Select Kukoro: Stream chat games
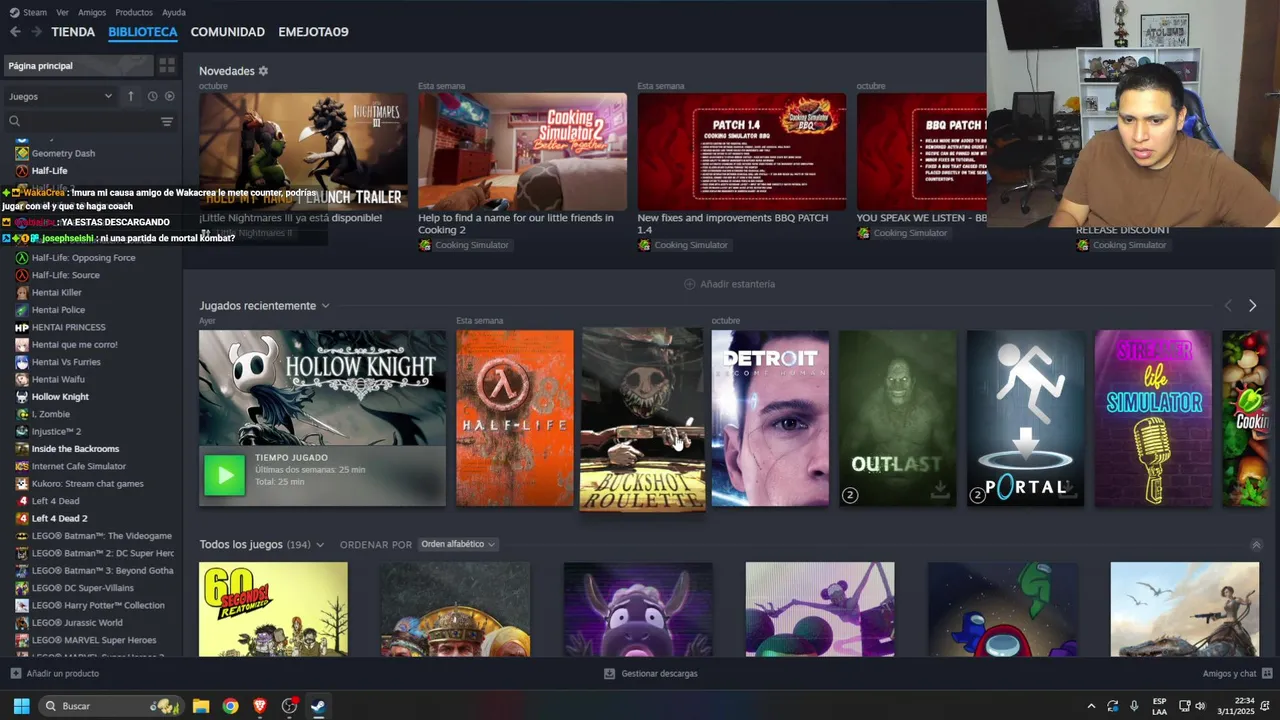The height and width of the screenshot is (720, 1280). pyautogui.click(x=87, y=484)
